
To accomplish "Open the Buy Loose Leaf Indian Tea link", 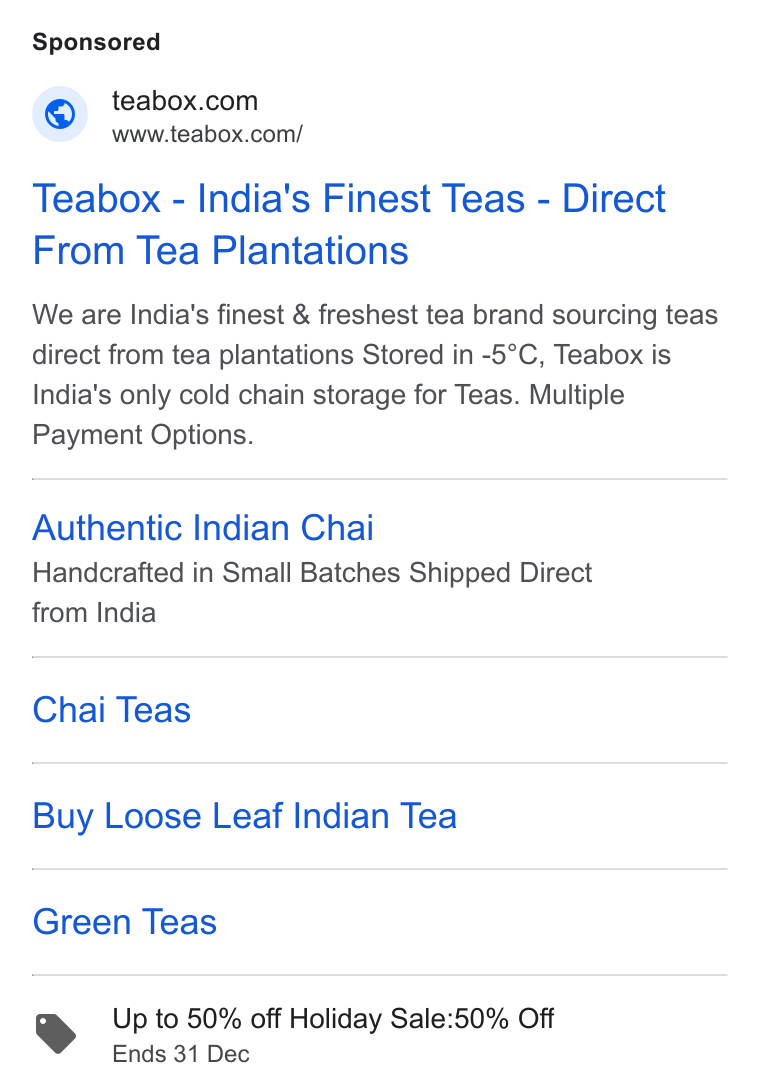I will pyautogui.click(x=245, y=816).
